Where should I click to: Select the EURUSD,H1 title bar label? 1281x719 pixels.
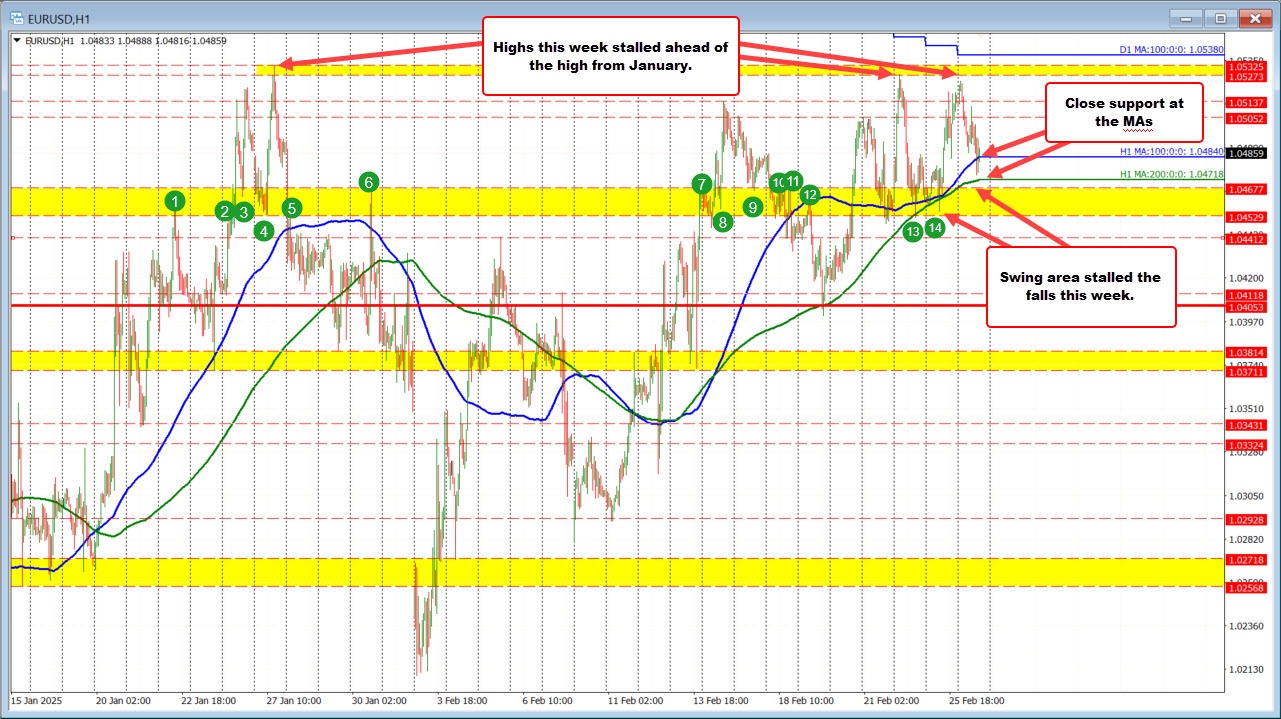[60, 18]
